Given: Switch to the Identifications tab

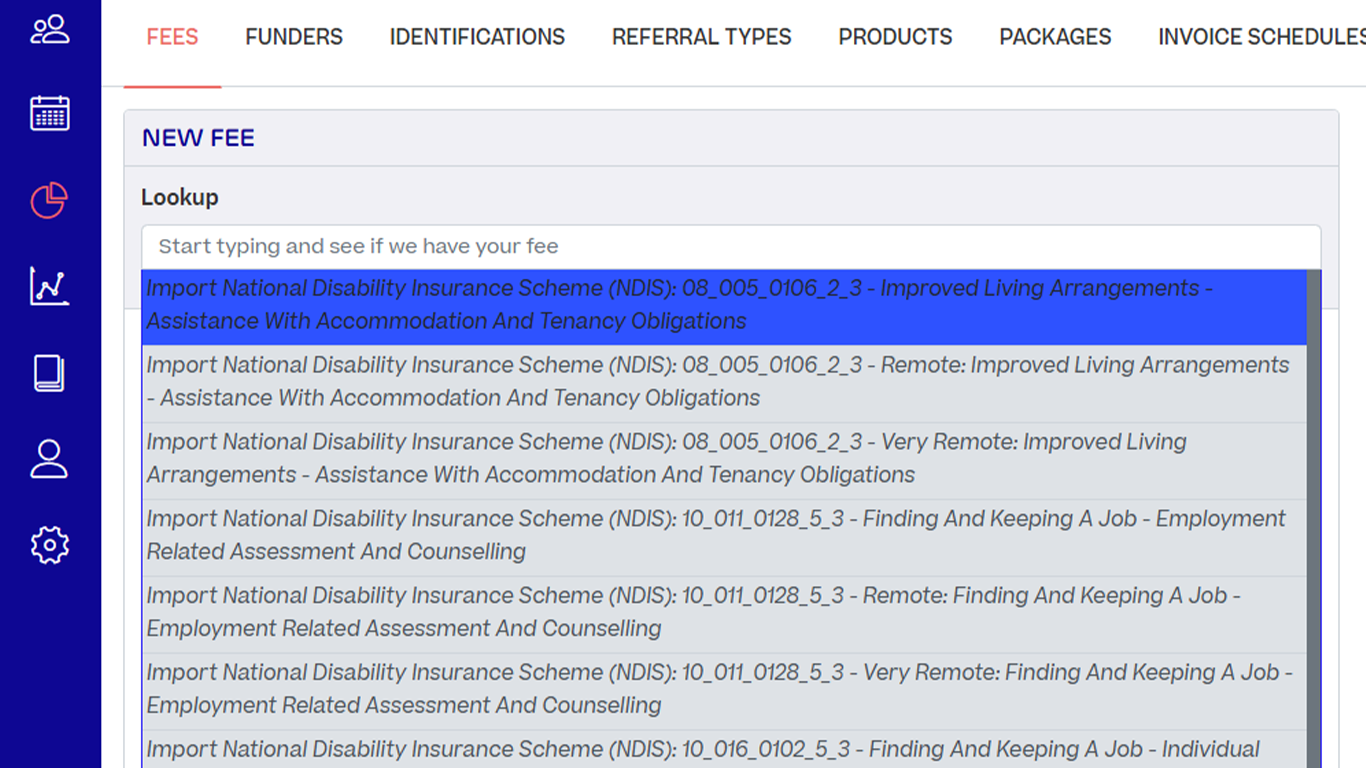Looking at the screenshot, I should [477, 37].
